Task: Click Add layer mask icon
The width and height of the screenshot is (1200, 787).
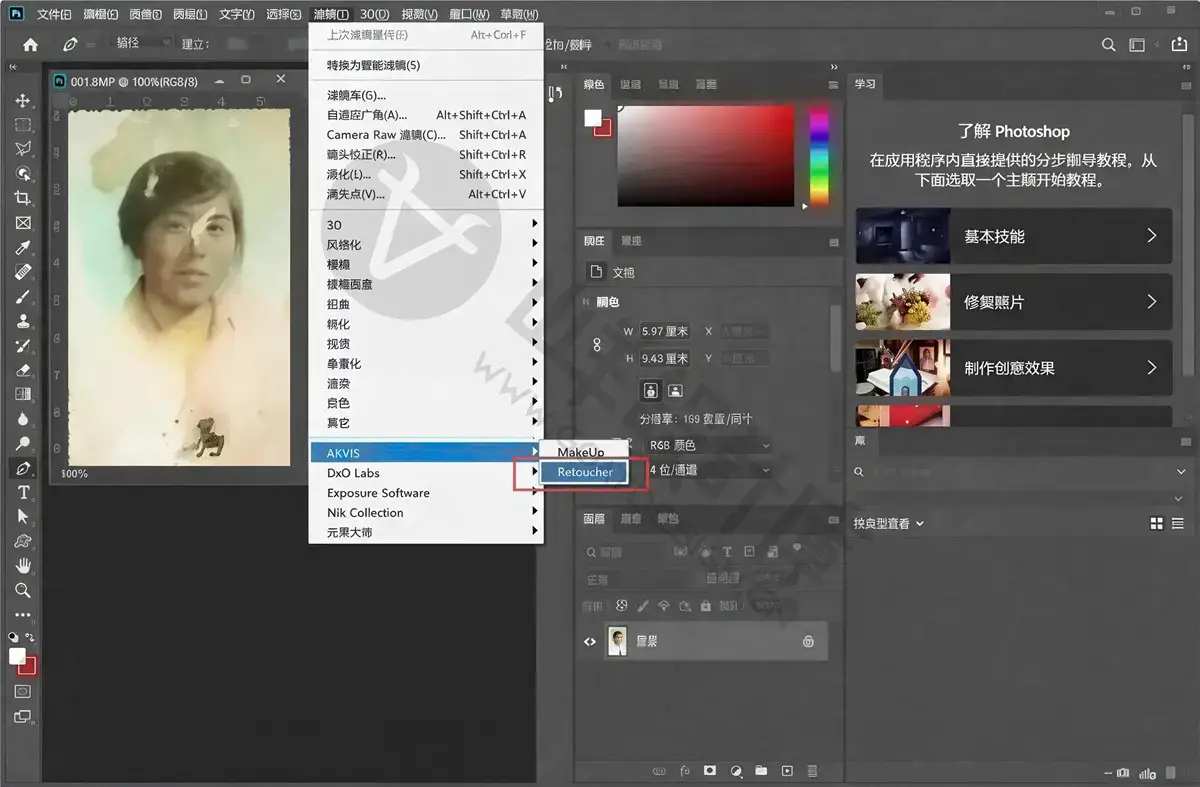Action: [710, 771]
